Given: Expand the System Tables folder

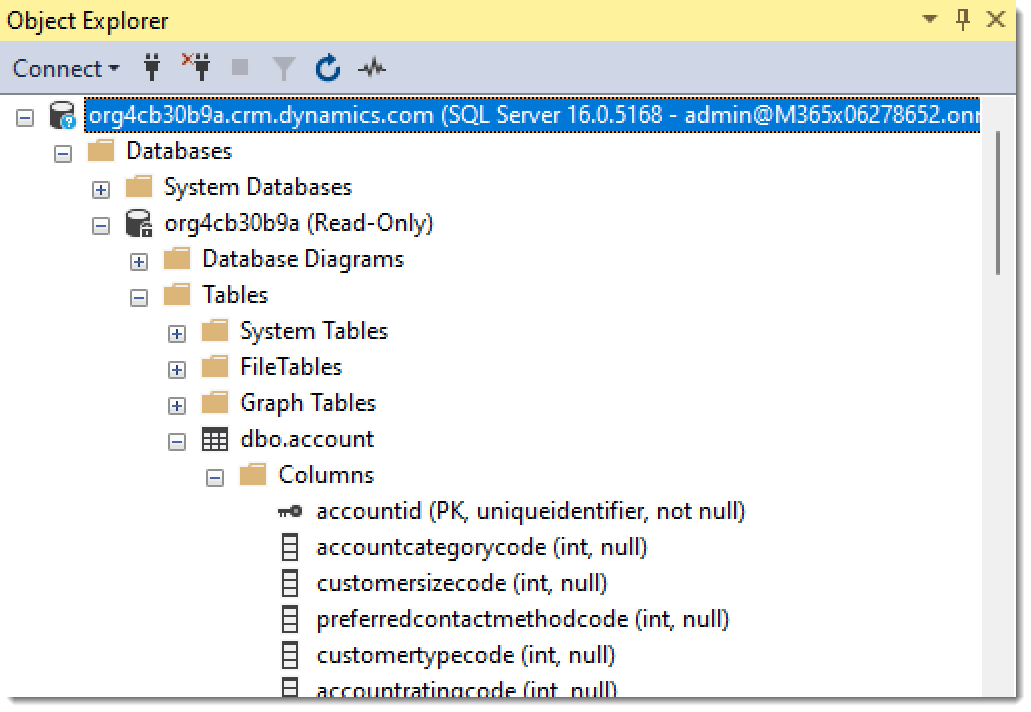Looking at the screenshot, I should 177,334.
